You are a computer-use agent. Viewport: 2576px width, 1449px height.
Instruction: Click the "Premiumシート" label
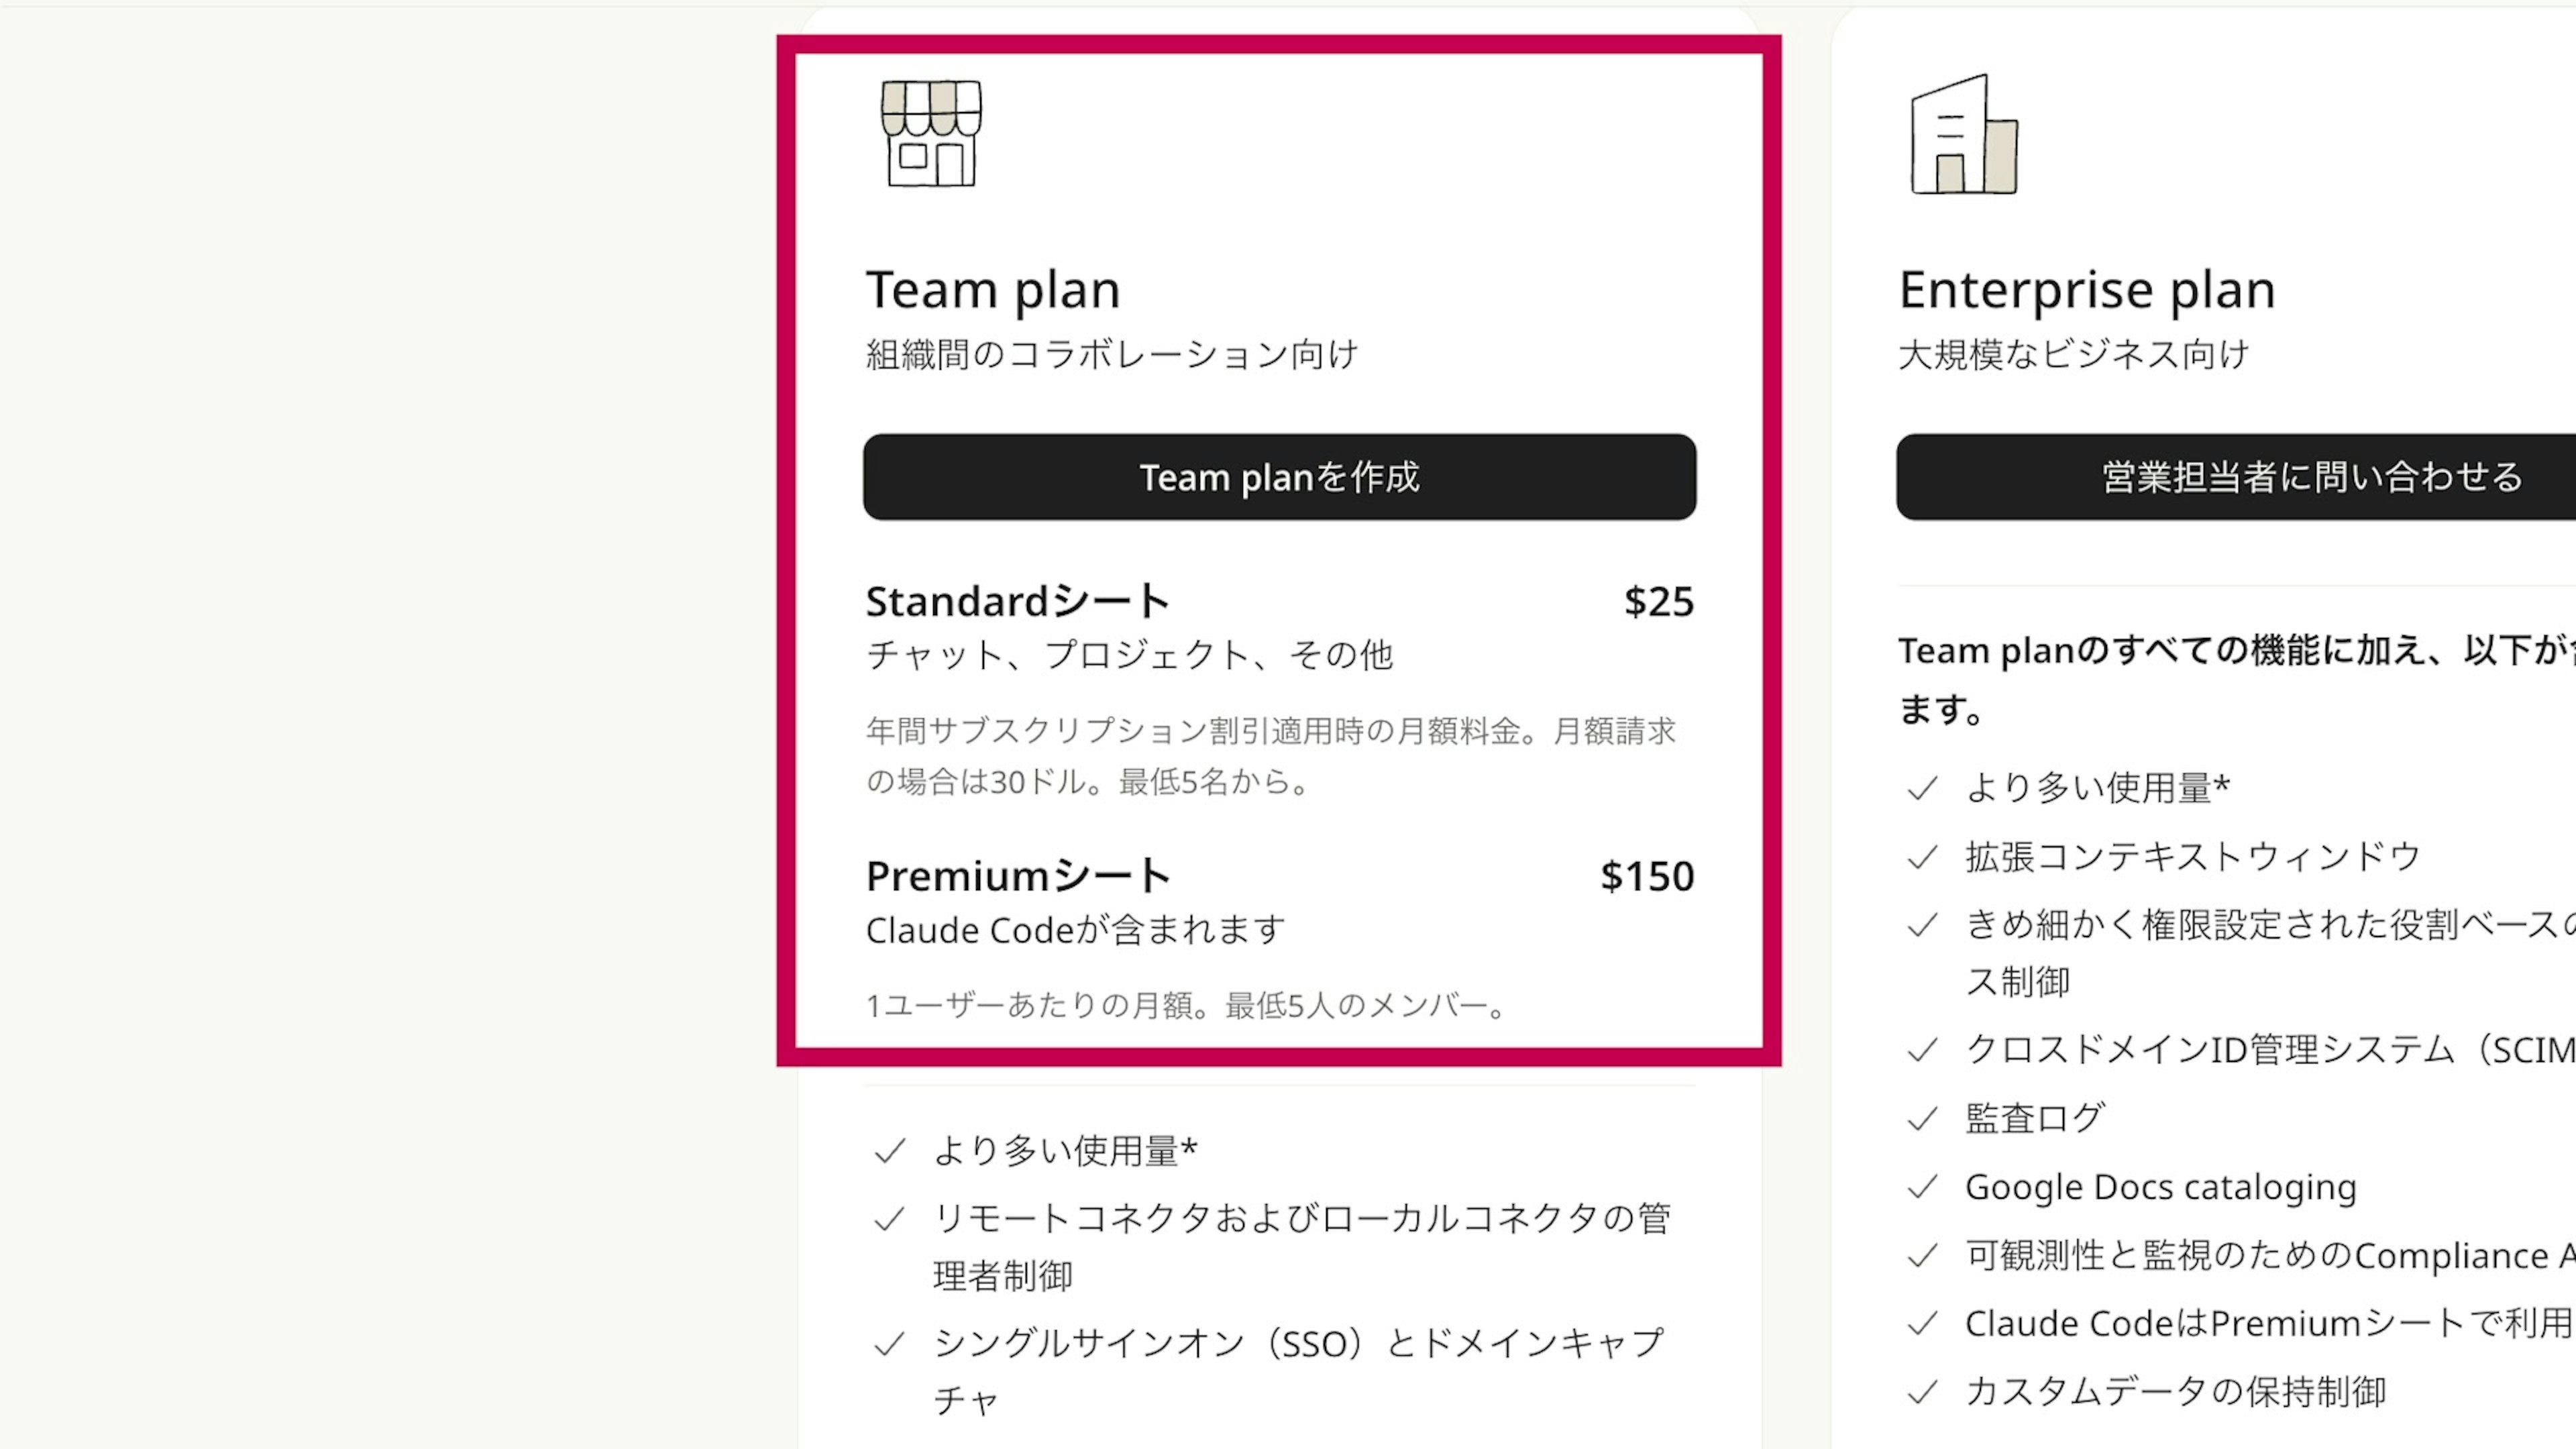(1018, 877)
